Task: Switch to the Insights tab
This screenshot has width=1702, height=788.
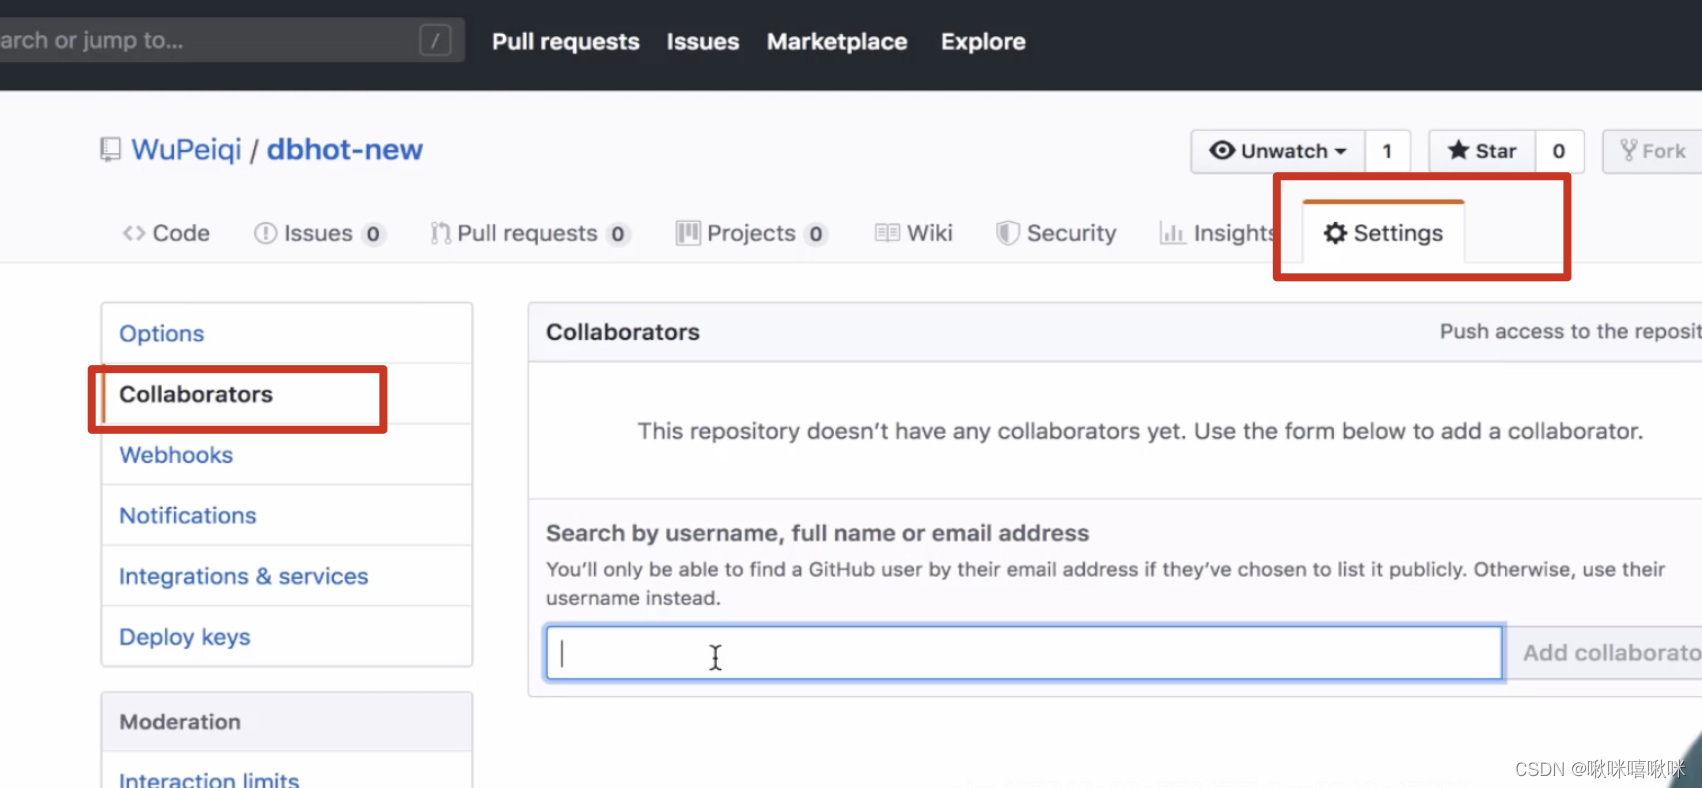Action: [x=1217, y=233]
